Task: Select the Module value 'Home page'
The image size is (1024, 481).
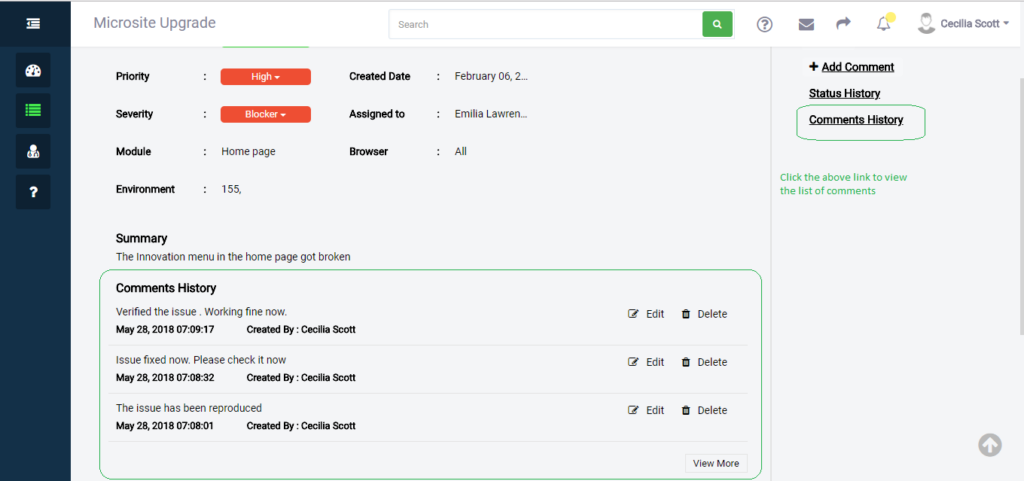Action: (x=248, y=151)
